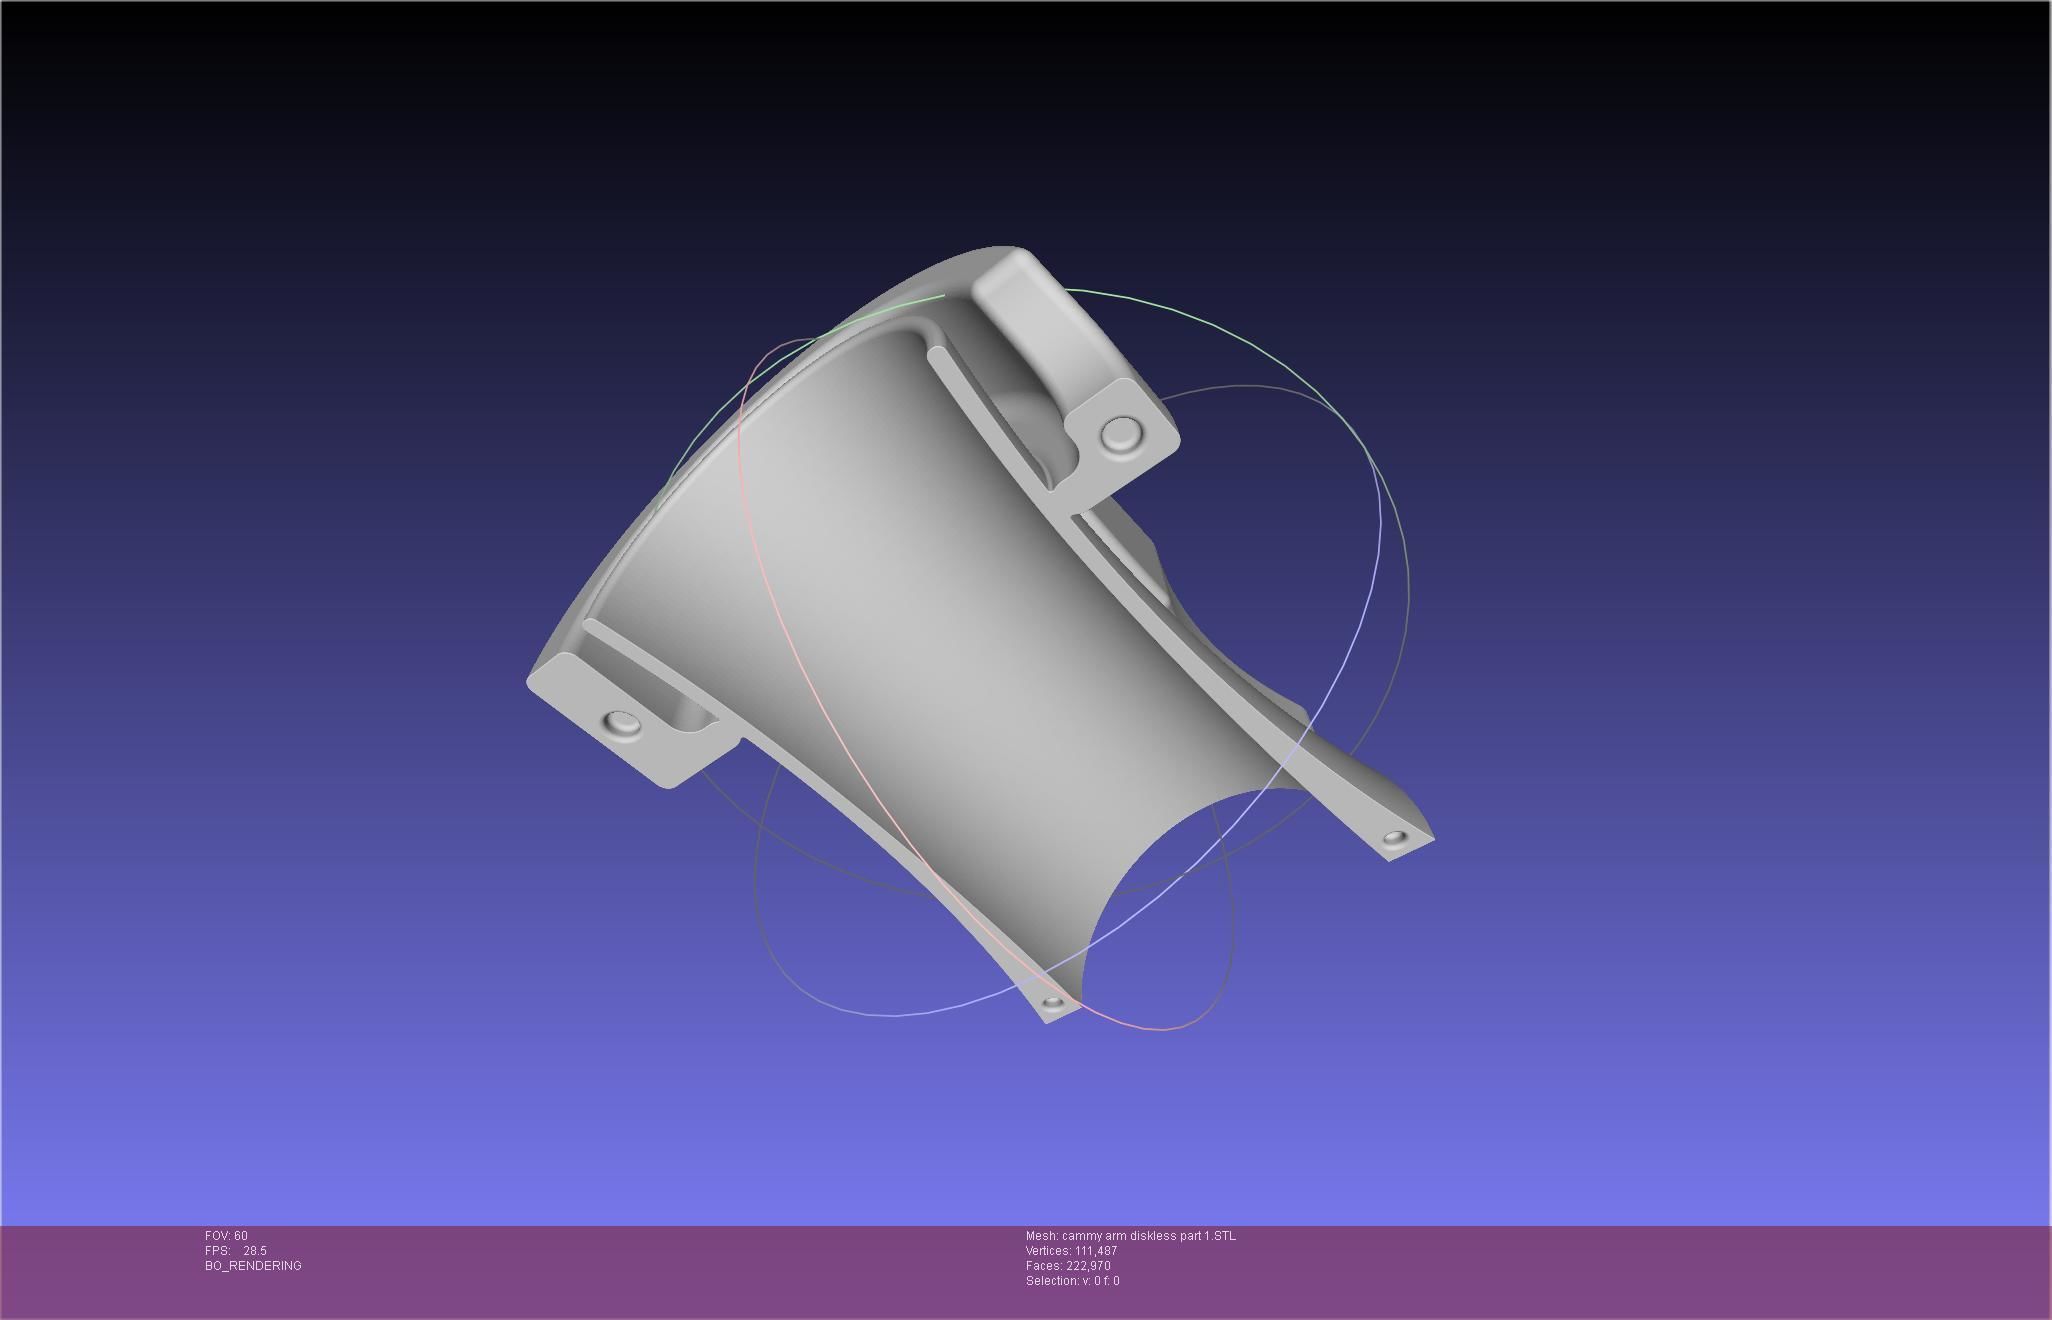Click the BO_RENDERING status text

click(x=253, y=1266)
